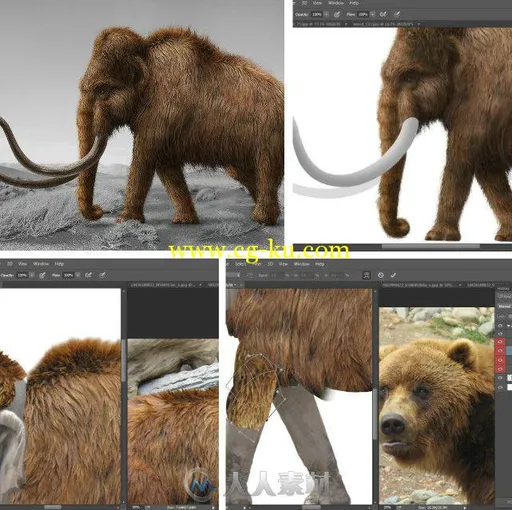Close first document tab in bottom-right window
Screen dimensions: 512x510
point(460,285)
